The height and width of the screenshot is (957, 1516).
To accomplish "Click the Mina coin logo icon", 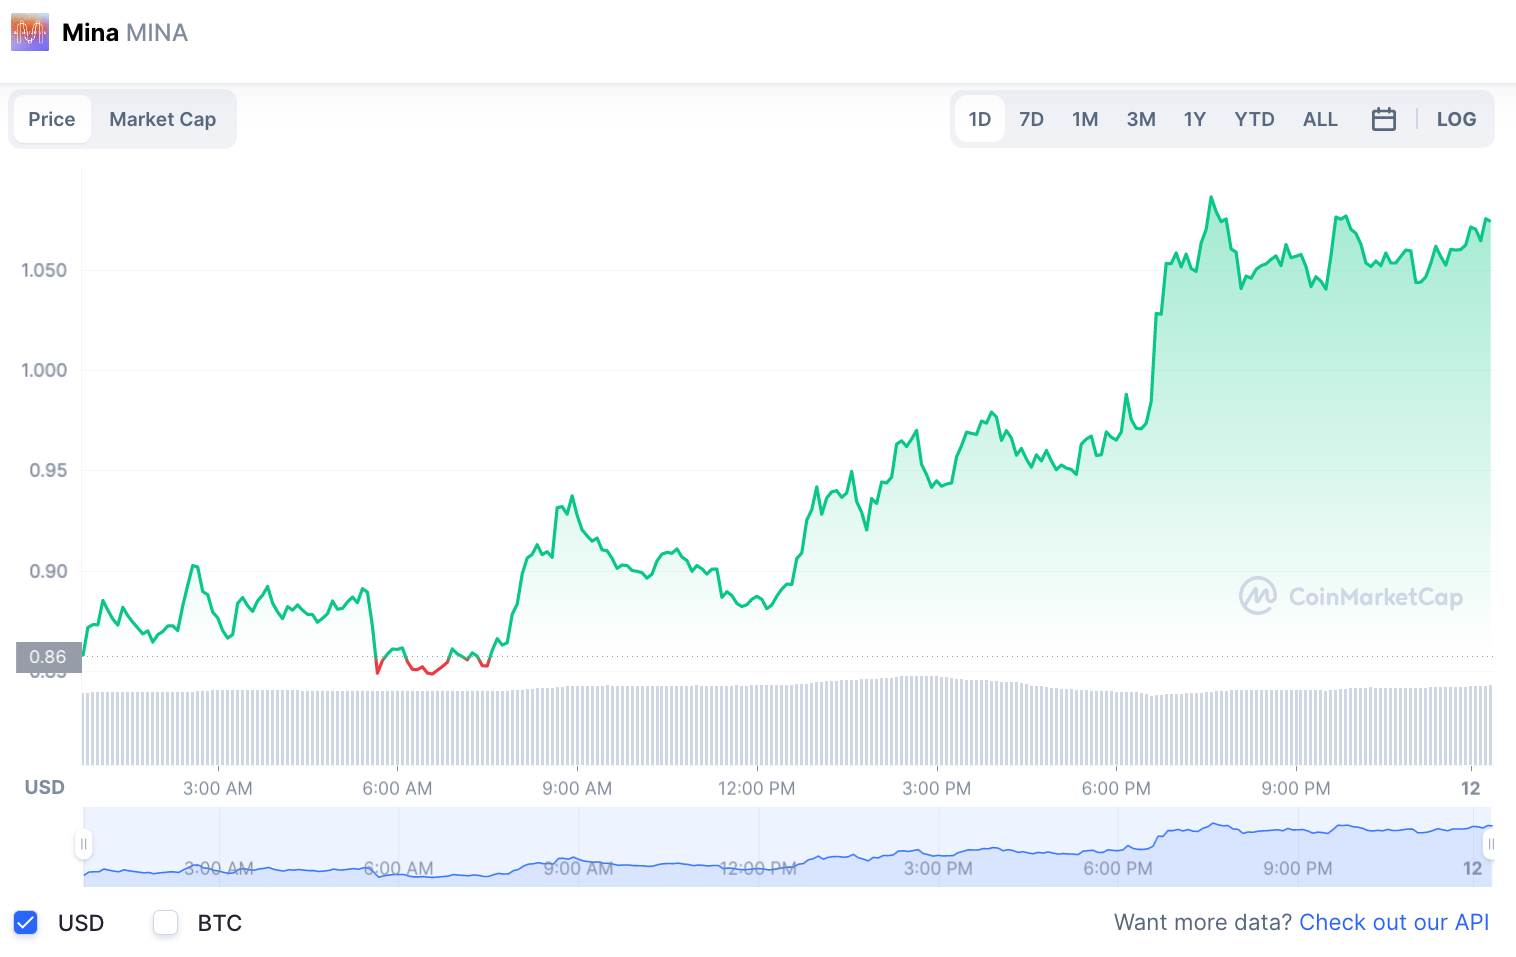I will [30, 33].
